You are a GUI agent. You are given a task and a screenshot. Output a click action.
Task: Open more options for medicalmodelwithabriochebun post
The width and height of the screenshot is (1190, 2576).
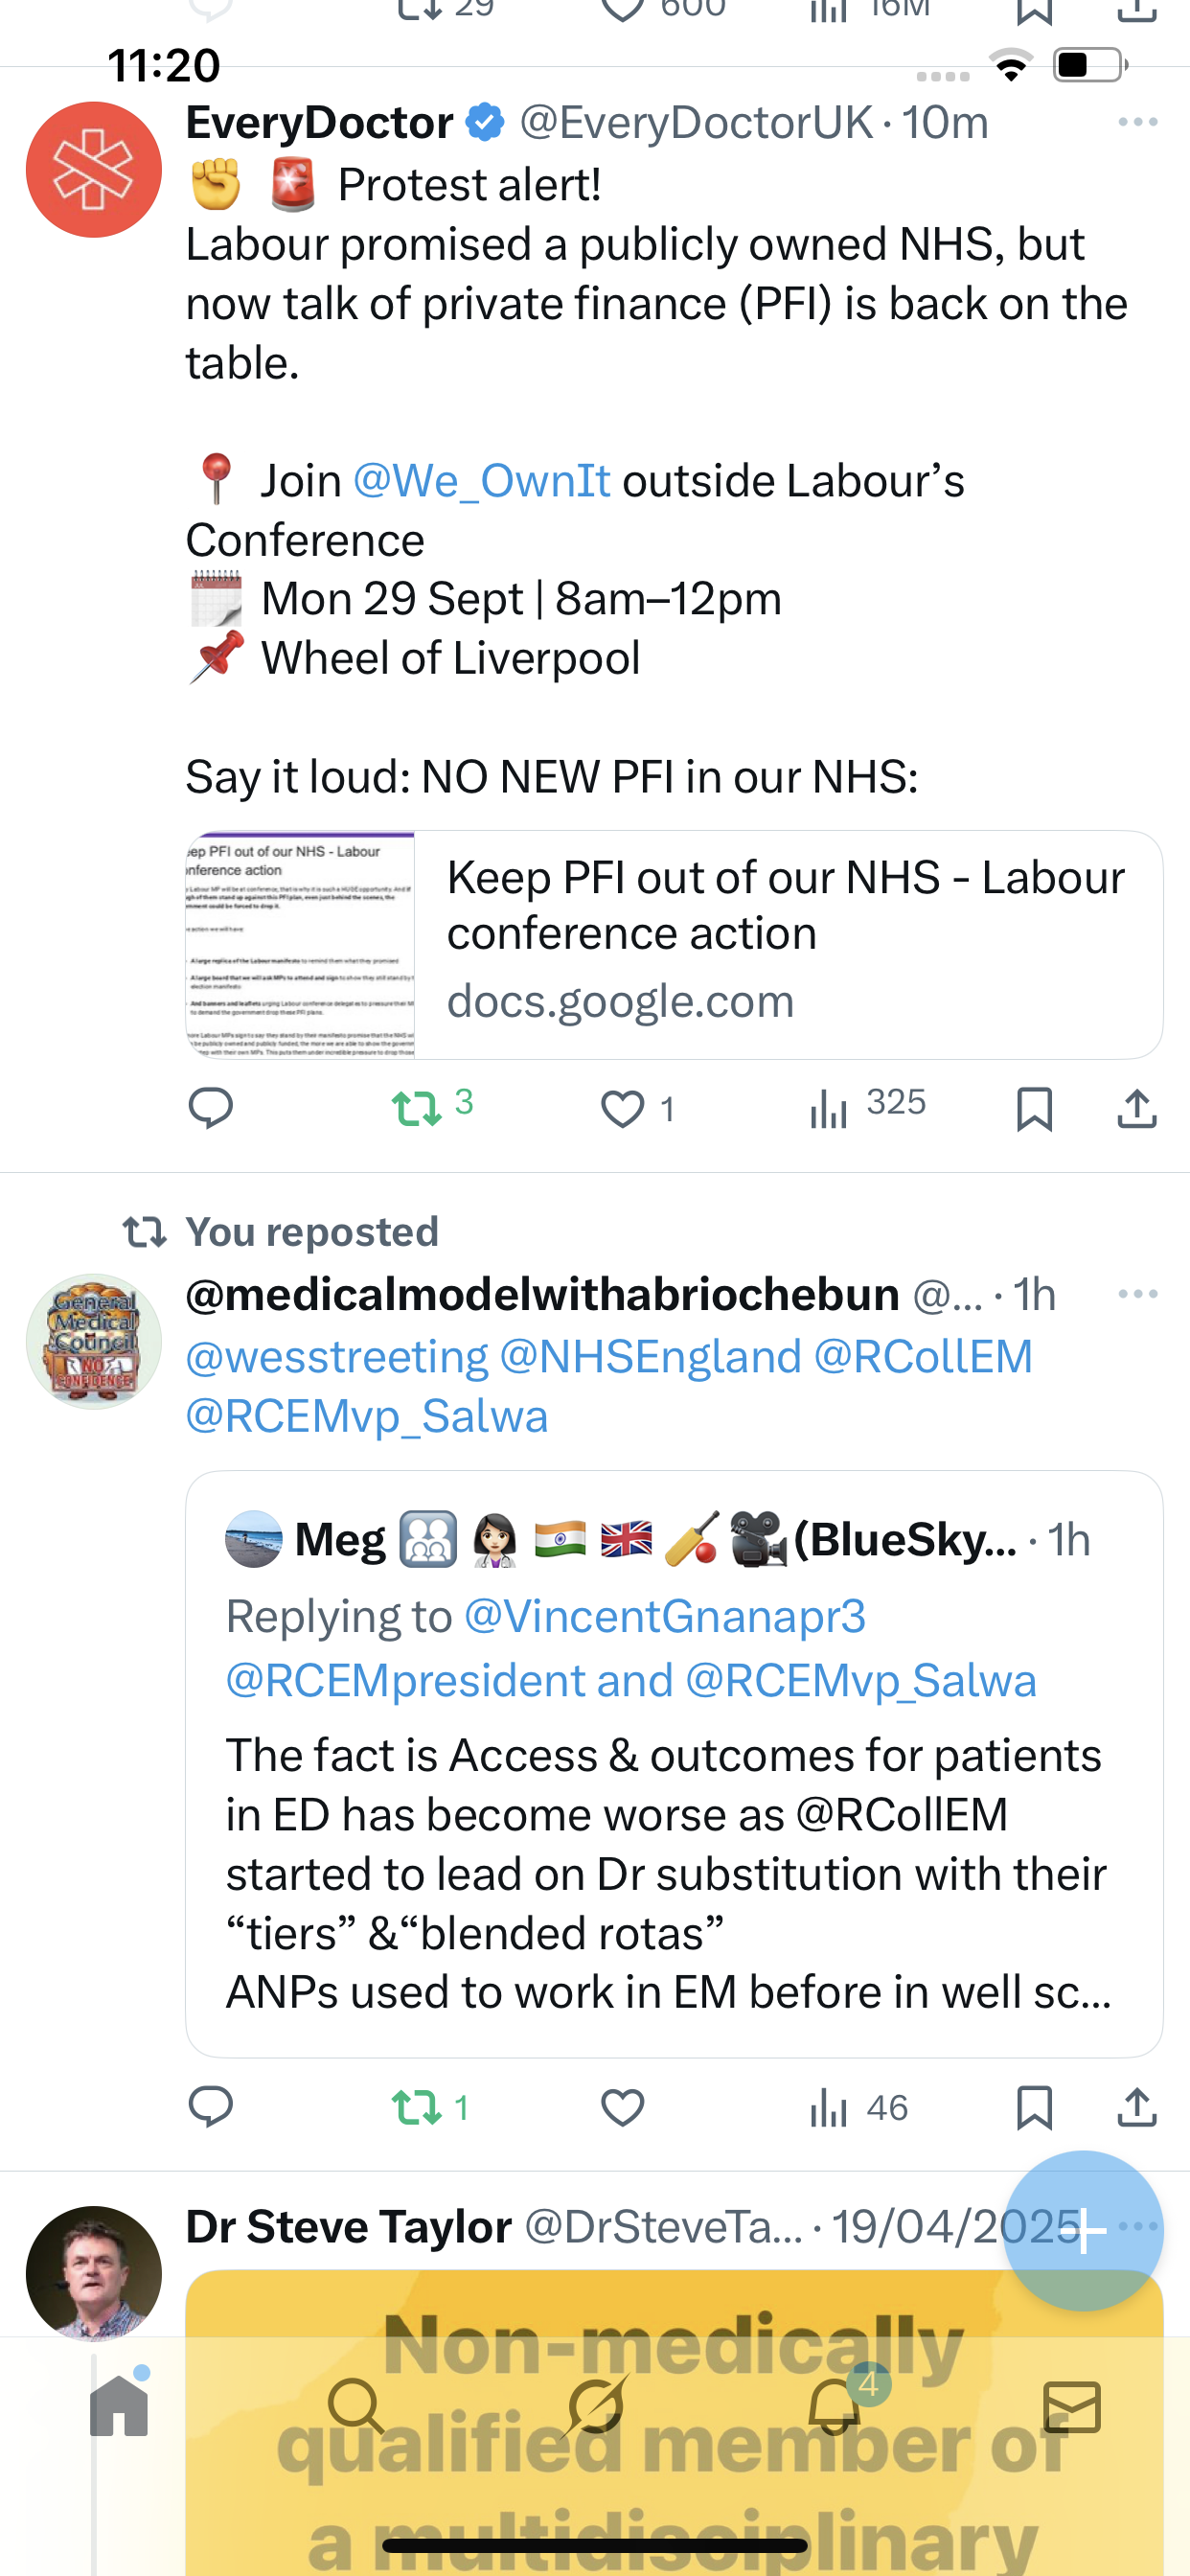[x=1137, y=1294]
